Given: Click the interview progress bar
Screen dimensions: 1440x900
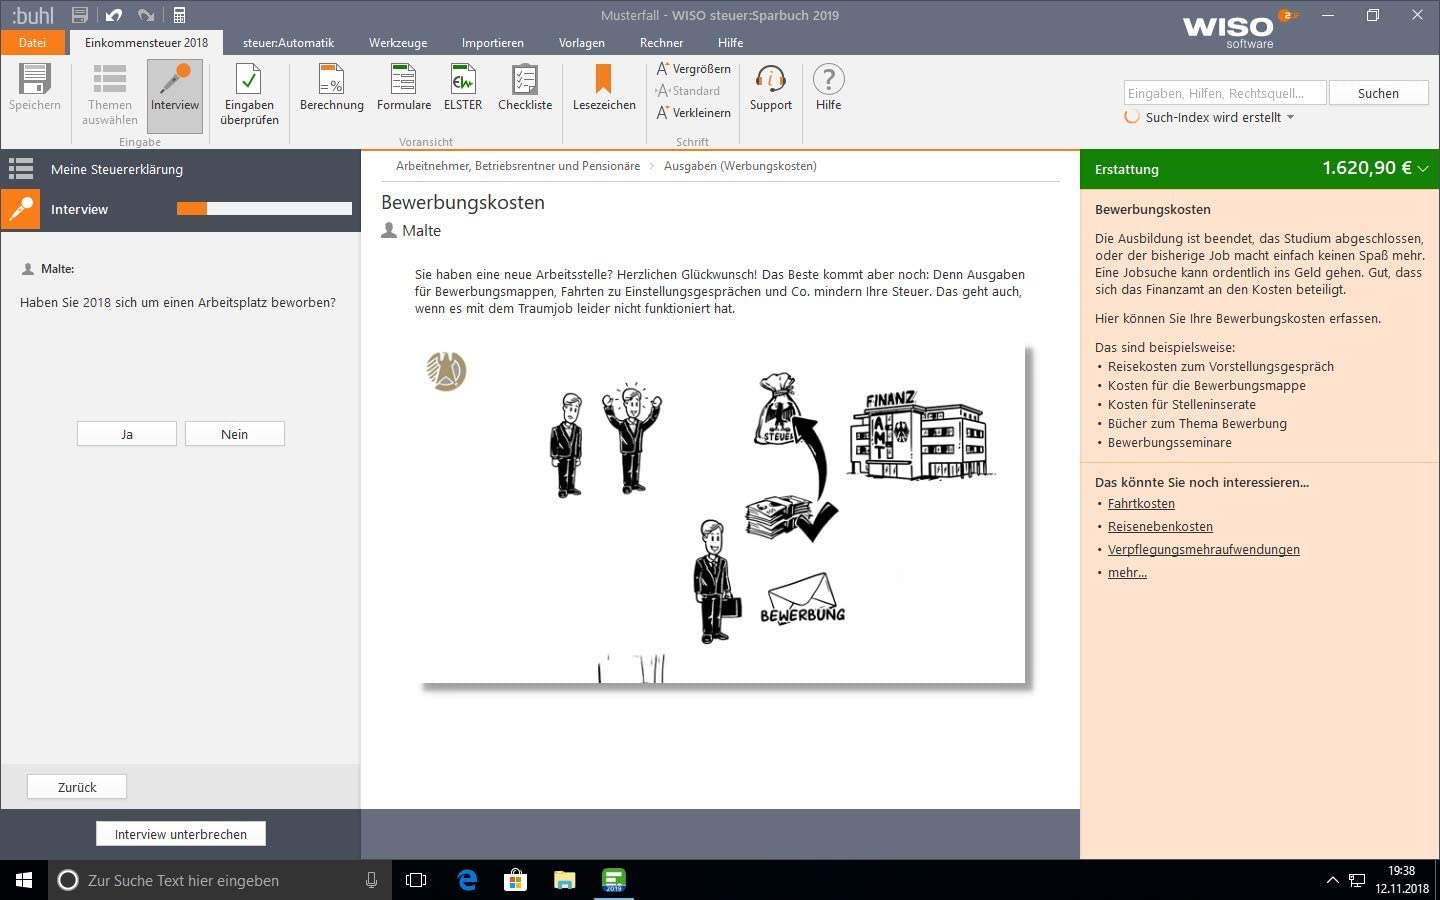Looking at the screenshot, I should [x=264, y=209].
